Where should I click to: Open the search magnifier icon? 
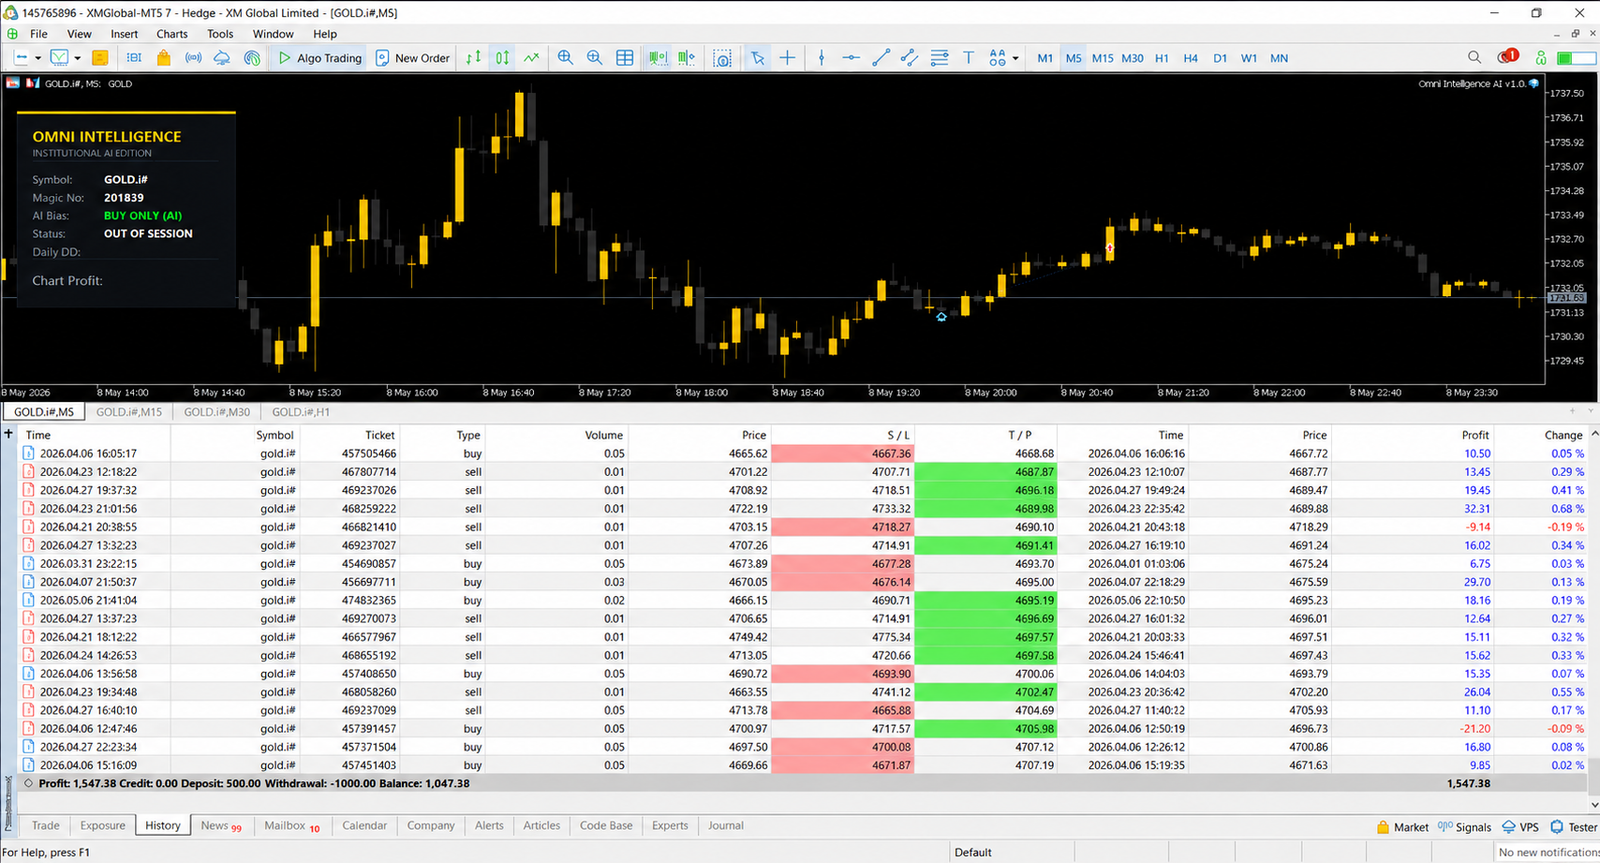(x=1474, y=58)
